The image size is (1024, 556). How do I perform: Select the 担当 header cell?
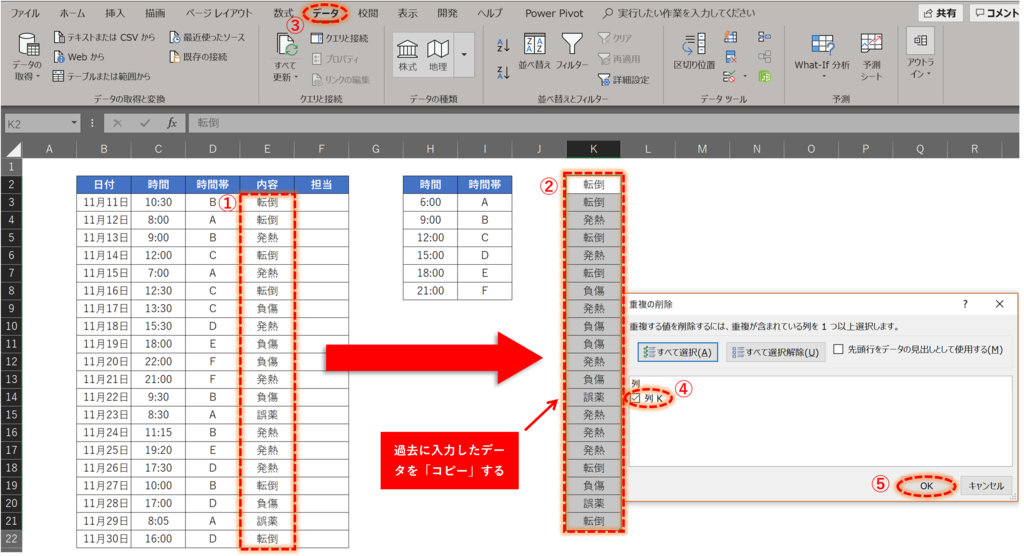[321, 185]
